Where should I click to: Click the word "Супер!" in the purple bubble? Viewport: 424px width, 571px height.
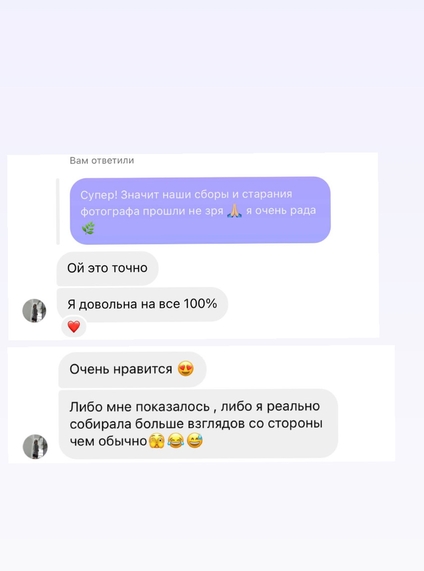pyautogui.click(x=99, y=195)
